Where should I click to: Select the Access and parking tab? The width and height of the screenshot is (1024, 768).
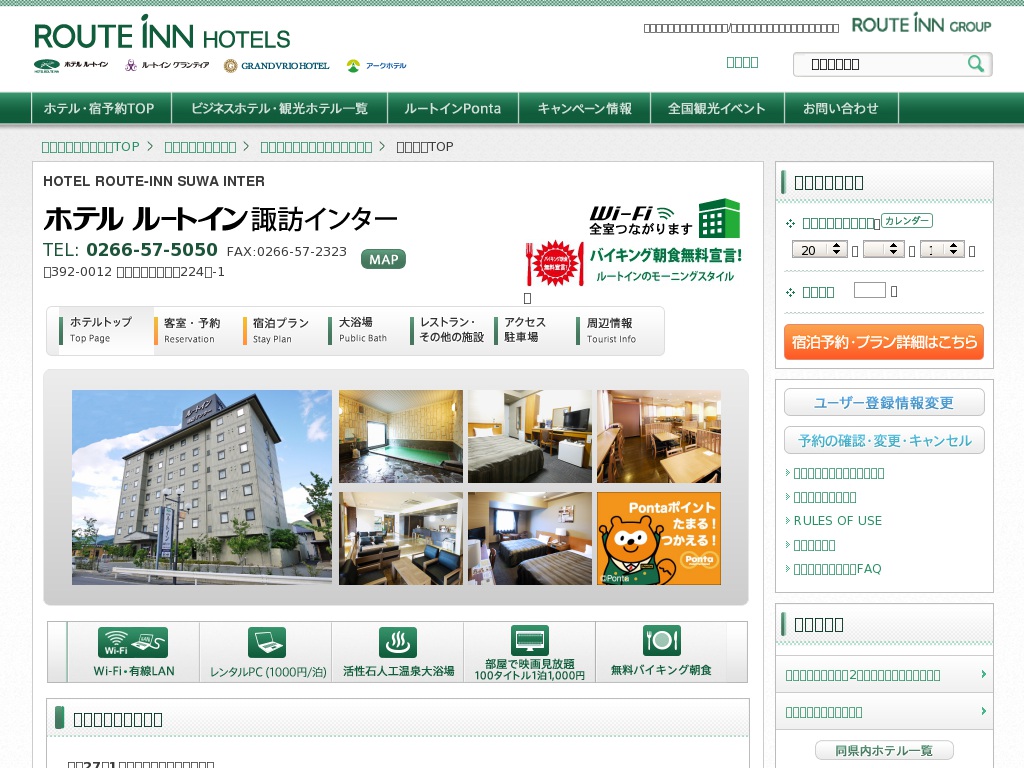533,330
